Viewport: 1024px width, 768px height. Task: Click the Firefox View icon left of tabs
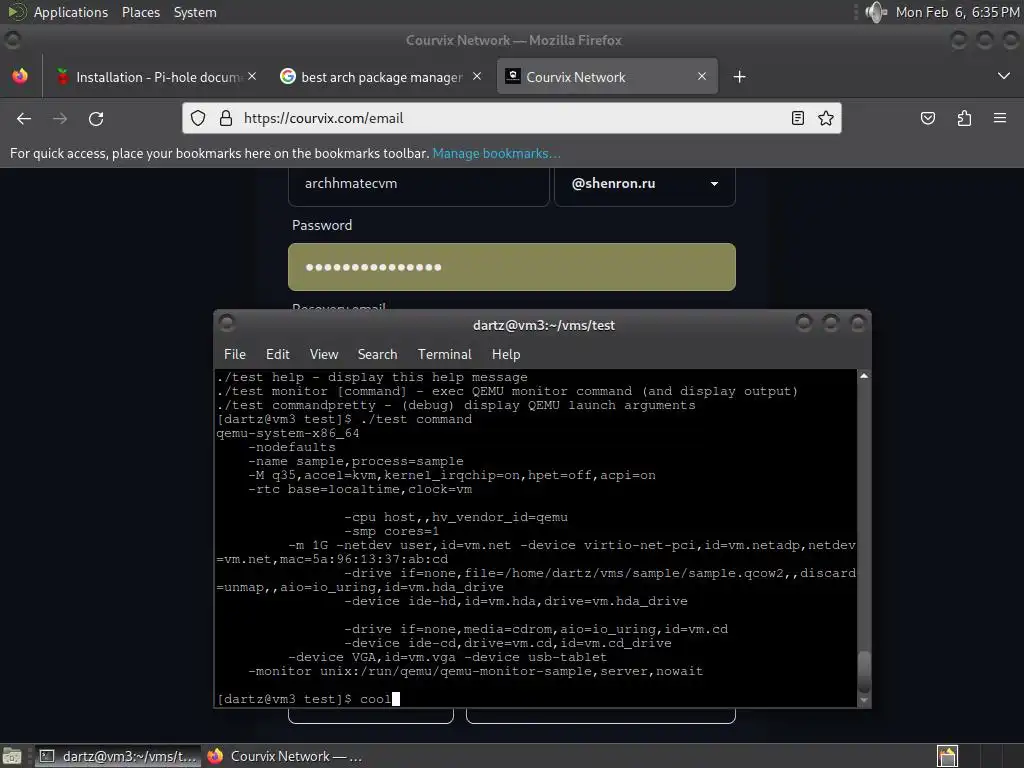click(x=20, y=76)
